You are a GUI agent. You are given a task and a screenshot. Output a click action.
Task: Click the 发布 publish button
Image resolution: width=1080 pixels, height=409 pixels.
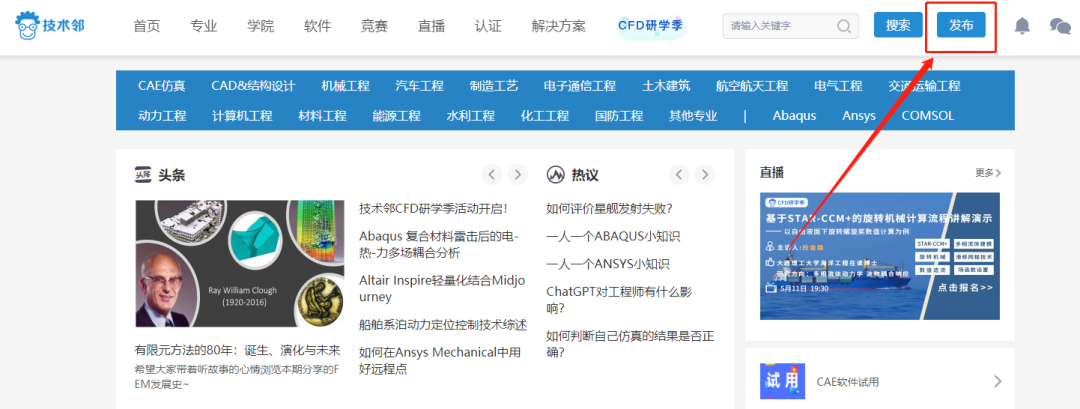click(x=962, y=25)
